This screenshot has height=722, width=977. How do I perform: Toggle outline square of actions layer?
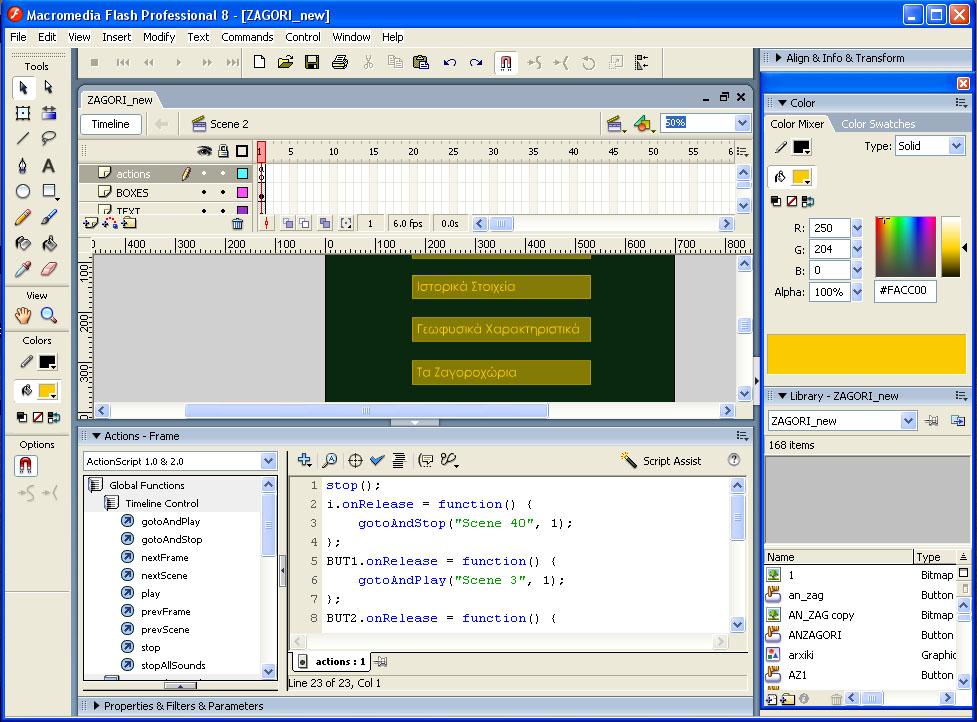(x=242, y=173)
